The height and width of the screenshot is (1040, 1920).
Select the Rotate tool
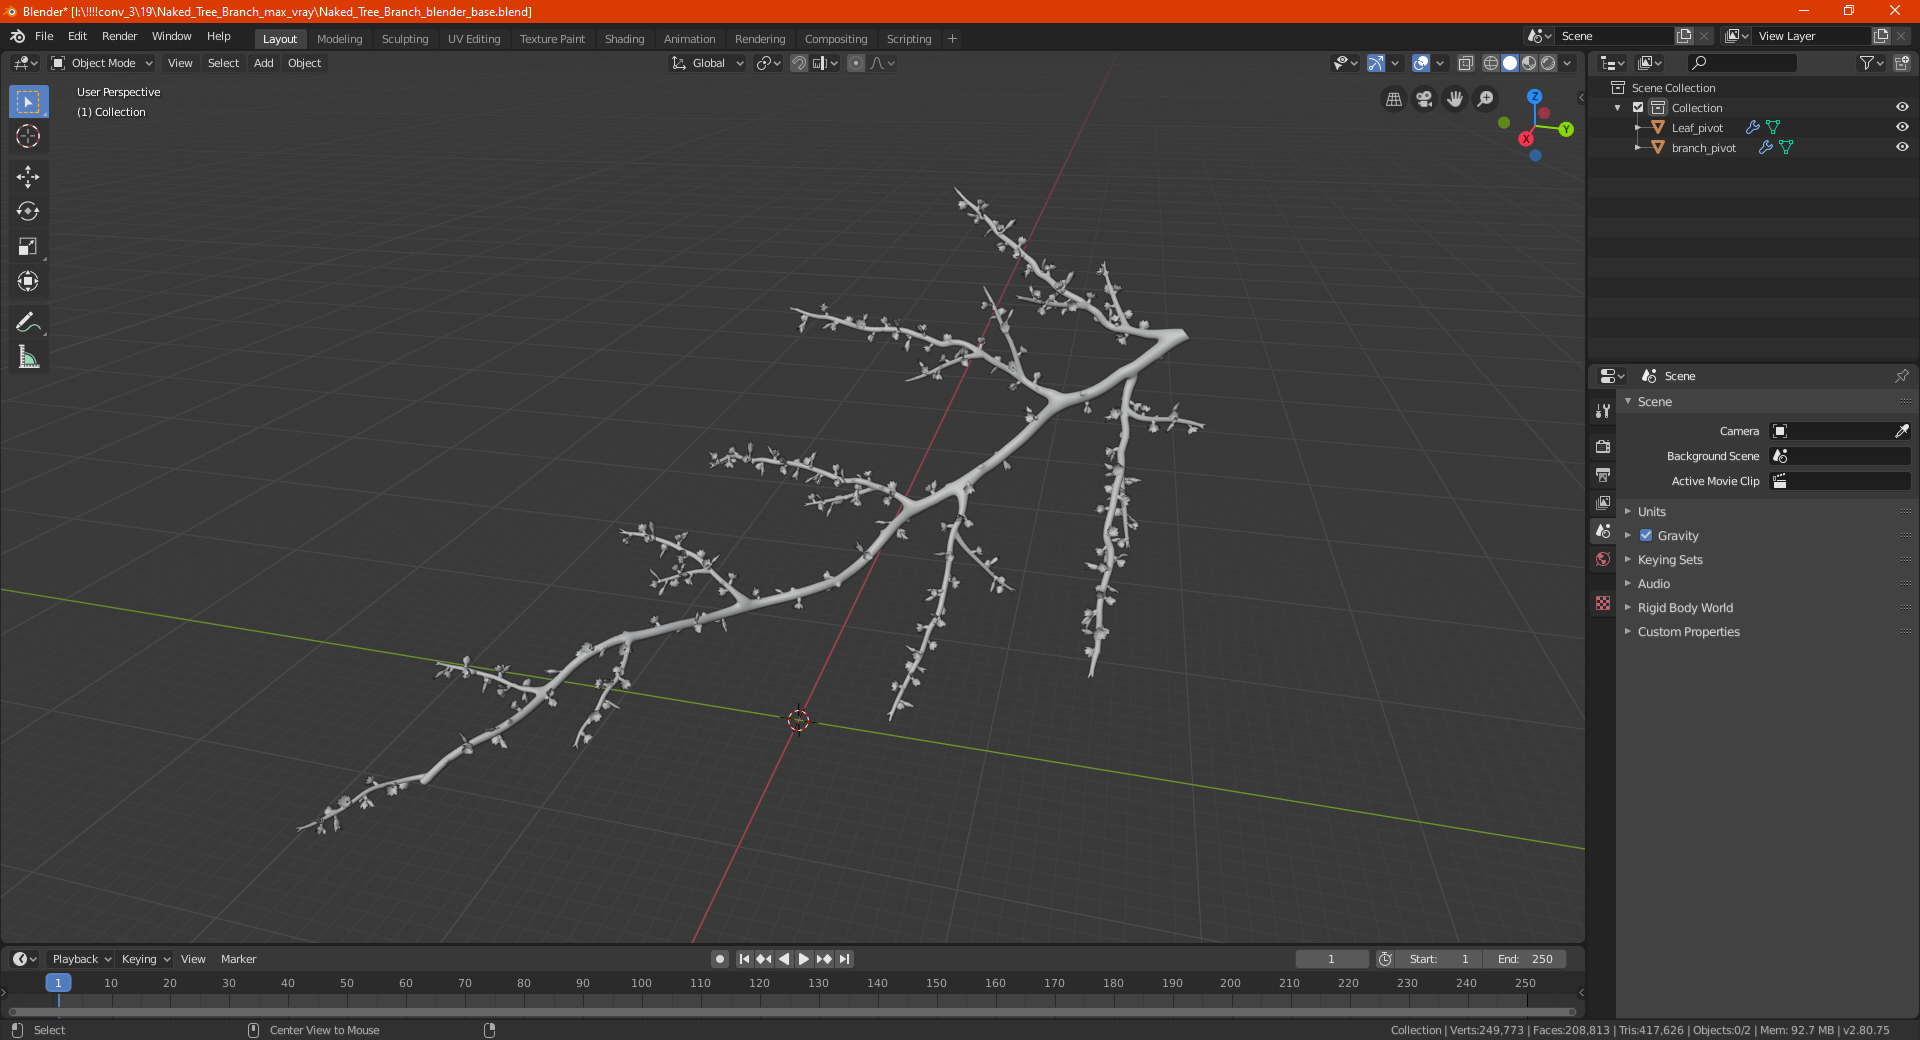[28, 212]
